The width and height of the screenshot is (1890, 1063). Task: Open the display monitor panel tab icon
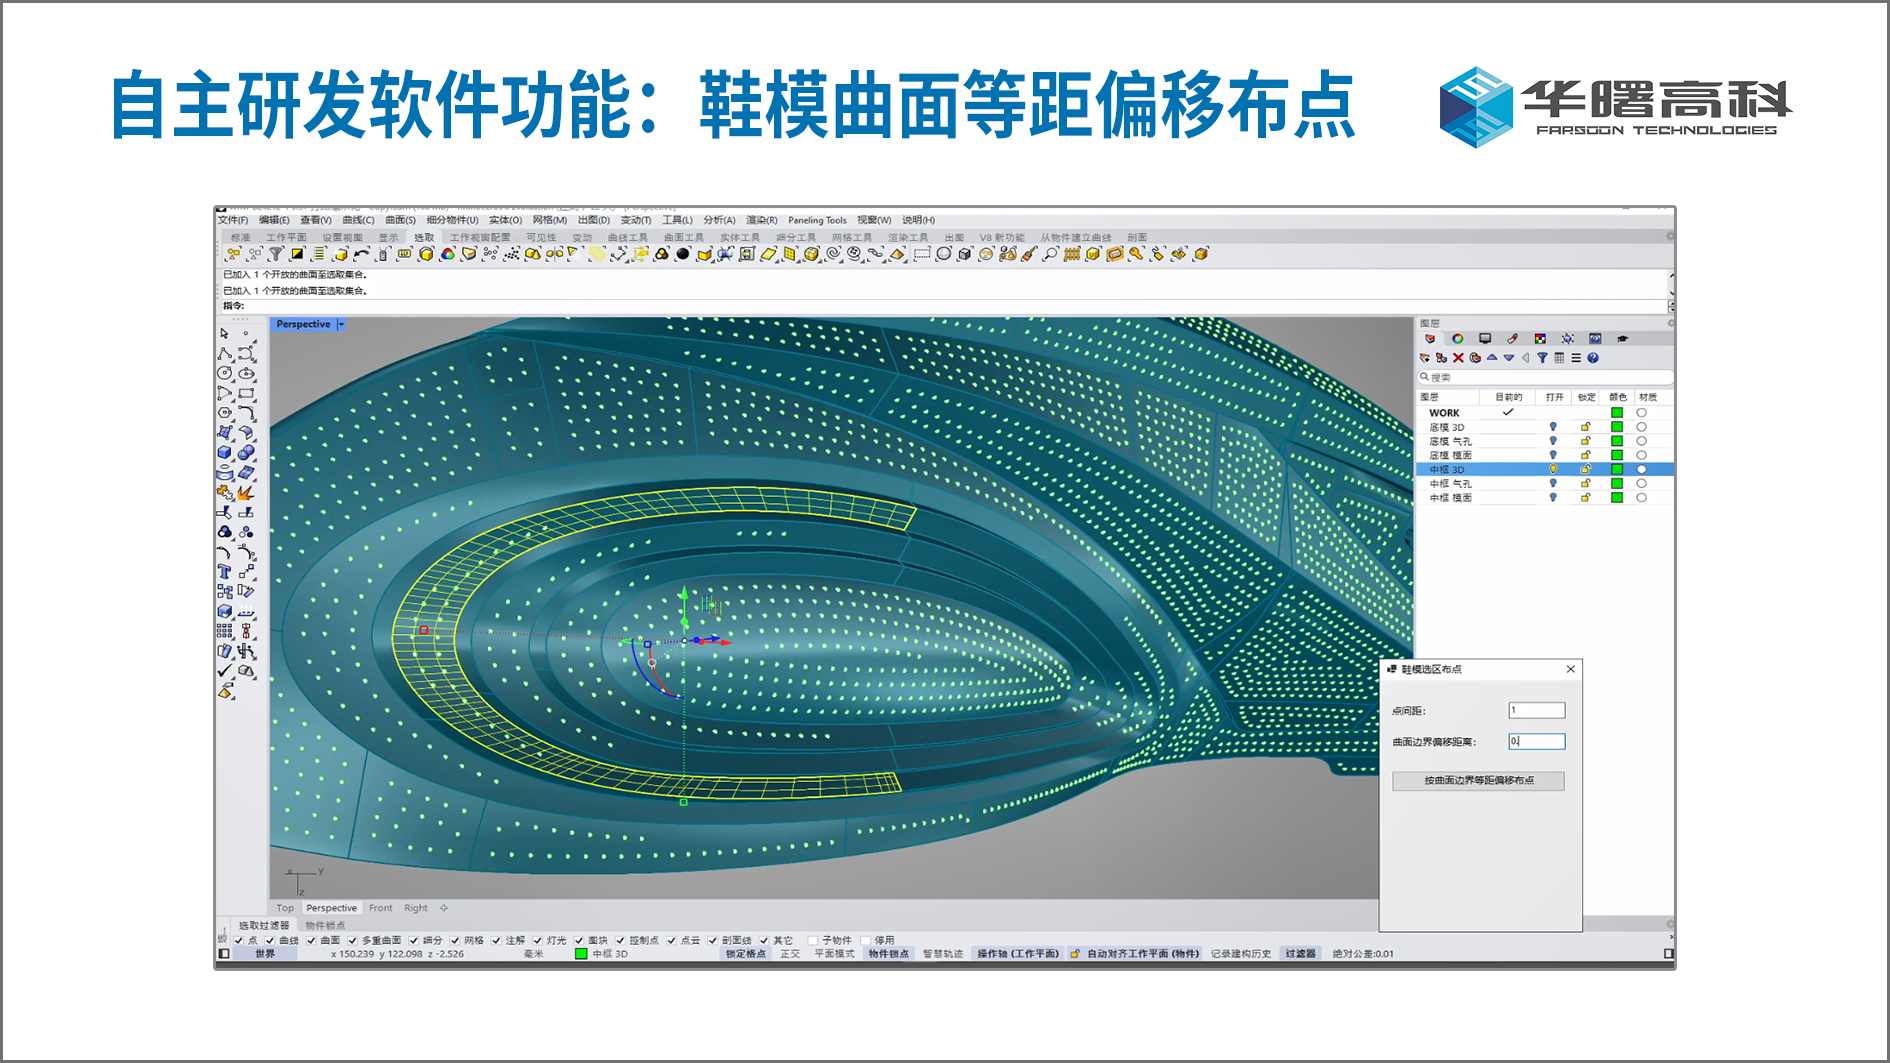[x=1485, y=339]
